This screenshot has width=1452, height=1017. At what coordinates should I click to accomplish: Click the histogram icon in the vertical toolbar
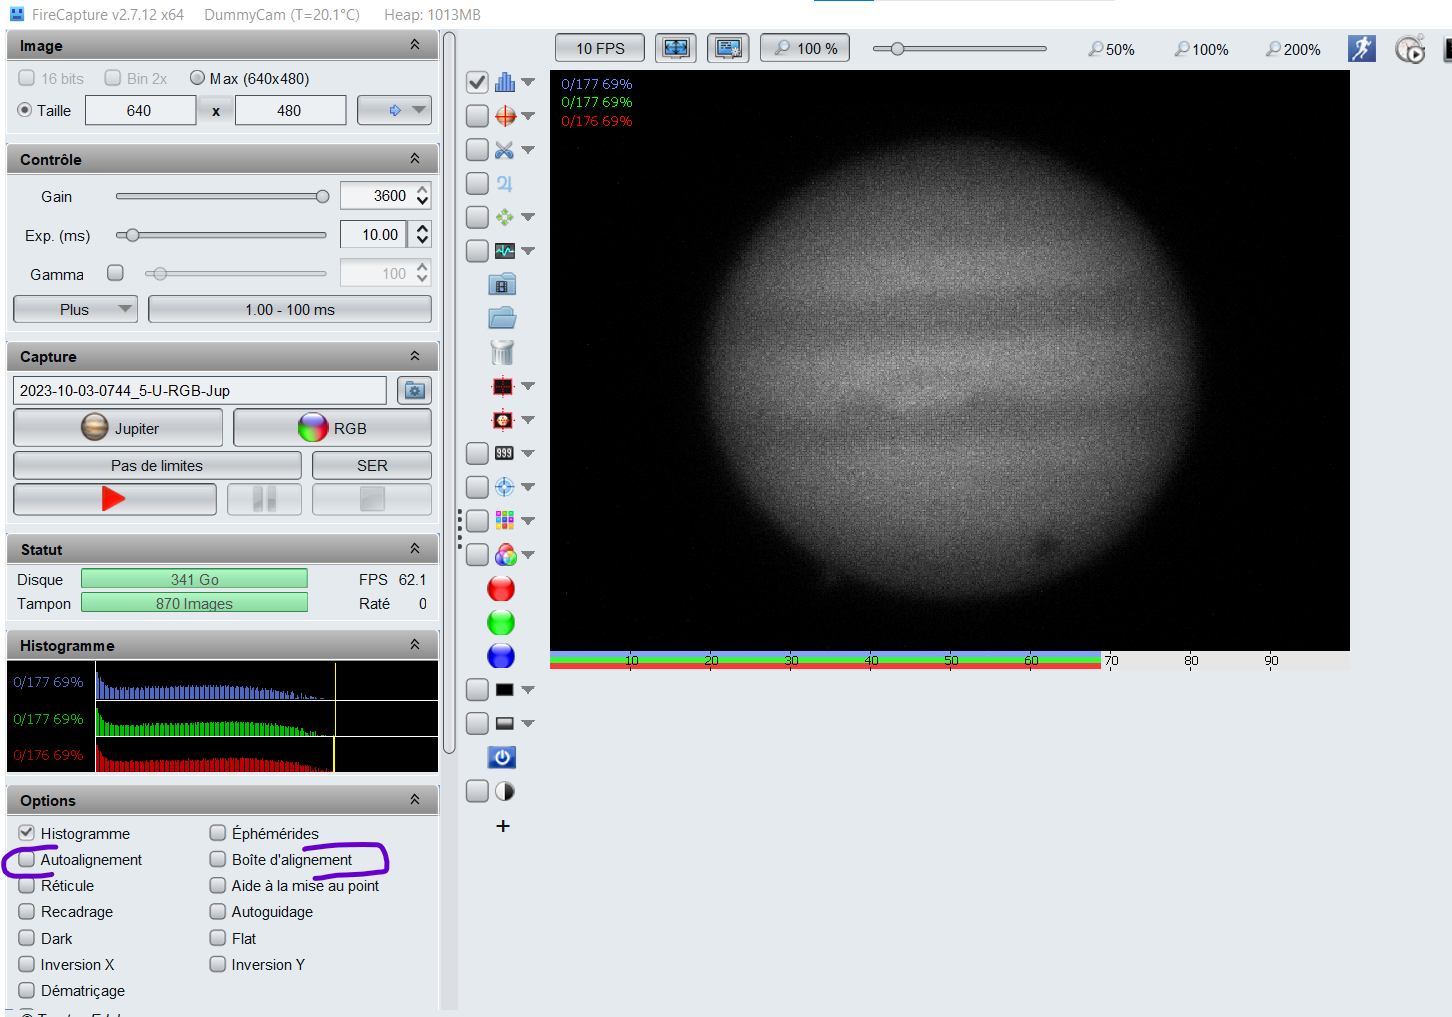pyautogui.click(x=505, y=82)
